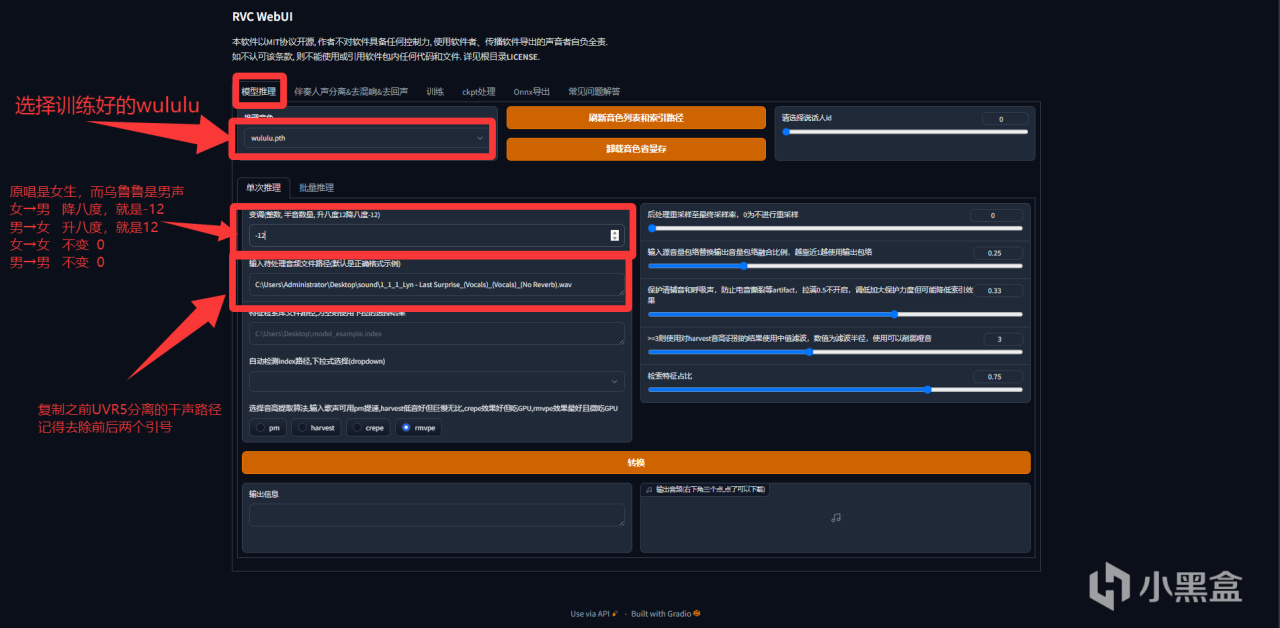Adjust the volume envelope mix slider (0.25)
Screen dimensions: 1280x628
[x=835, y=266]
